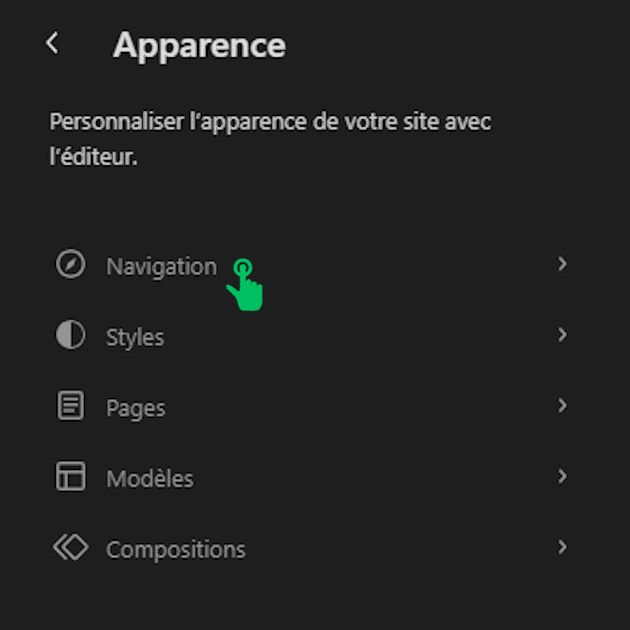Image resolution: width=630 pixels, height=630 pixels.
Task: Click the compass icon beside Navigation
Action: point(70,265)
